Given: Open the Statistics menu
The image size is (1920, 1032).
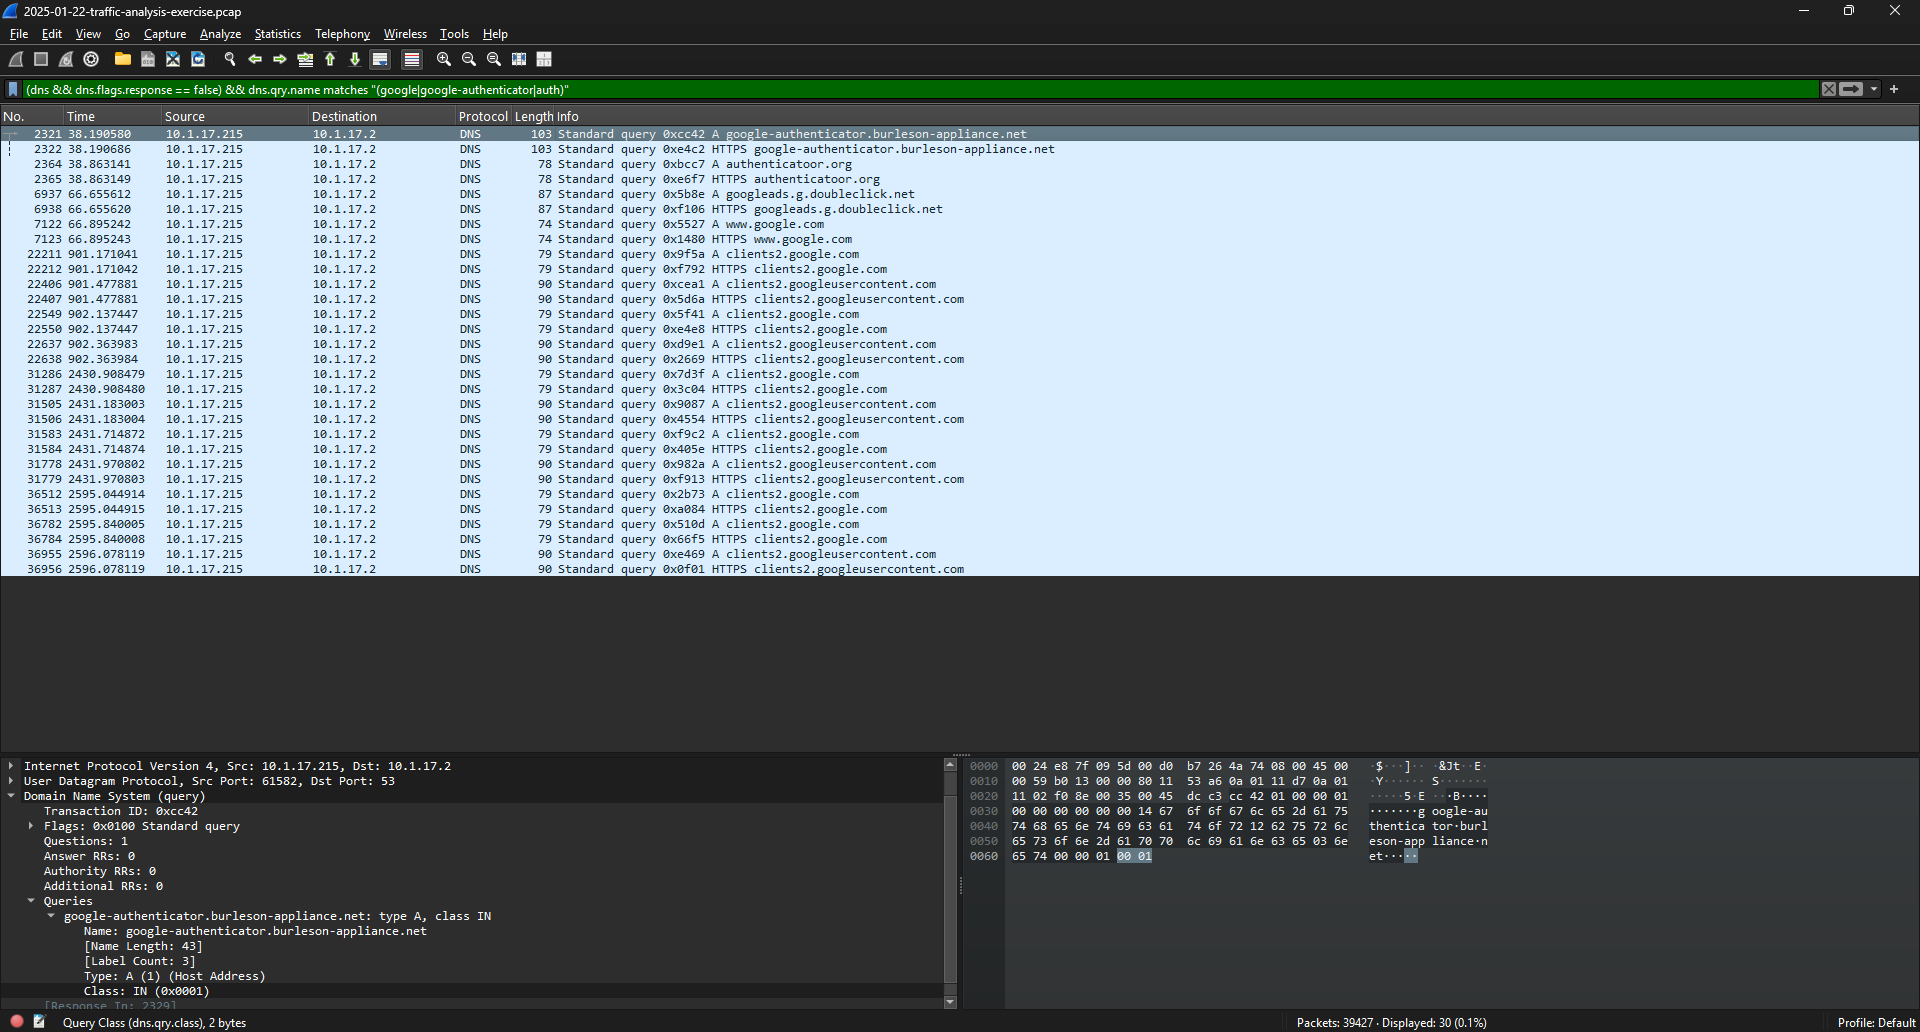Looking at the screenshot, I should point(277,34).
